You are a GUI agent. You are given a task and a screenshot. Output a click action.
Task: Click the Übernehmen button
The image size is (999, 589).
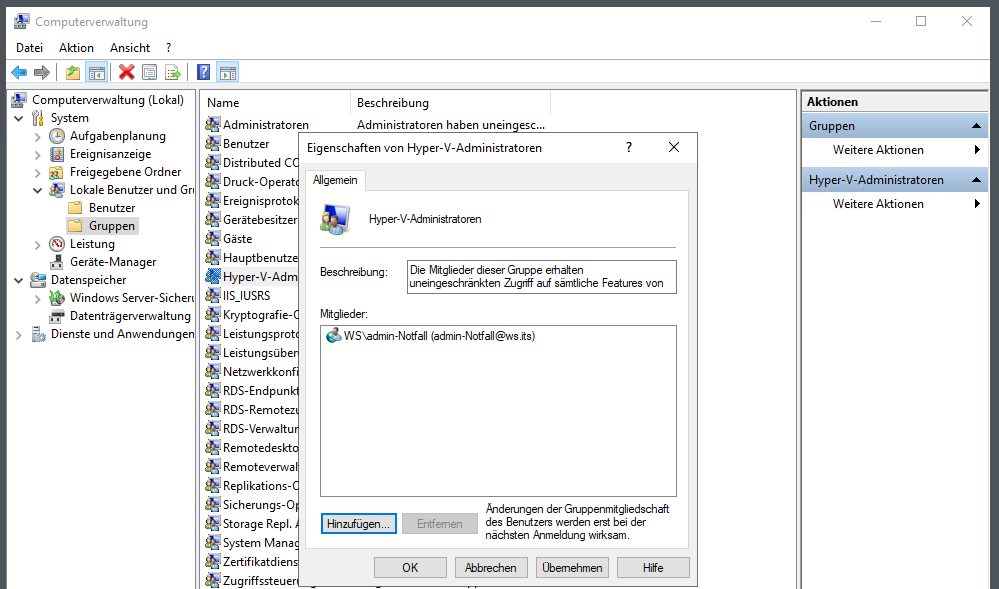[572, 567]
